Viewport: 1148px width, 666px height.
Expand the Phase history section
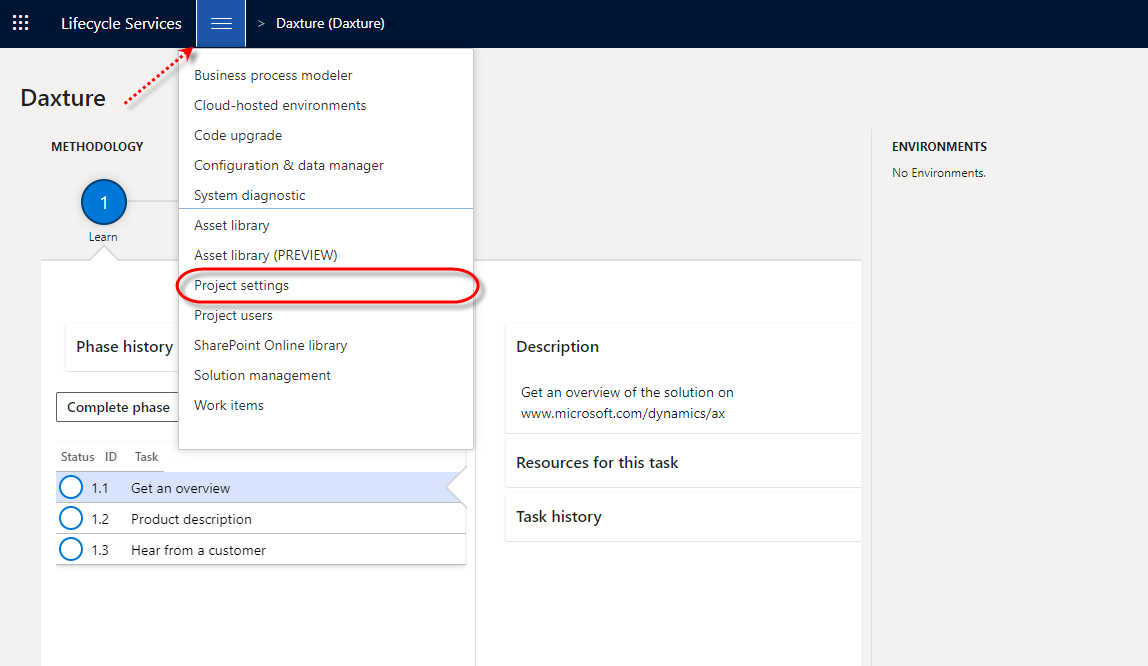124,347
